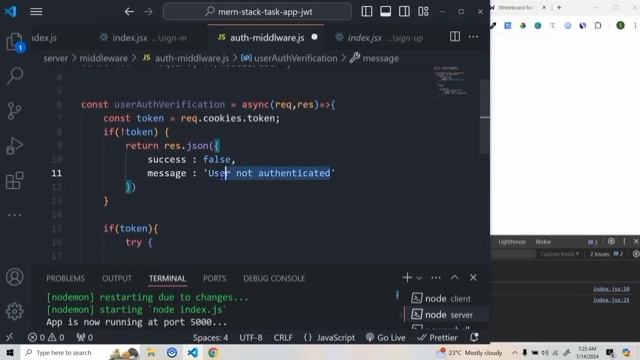The width and height of the screenshot is (640, 360).
Task: Create a new terminal with plus icon
Action: point(407,278)
